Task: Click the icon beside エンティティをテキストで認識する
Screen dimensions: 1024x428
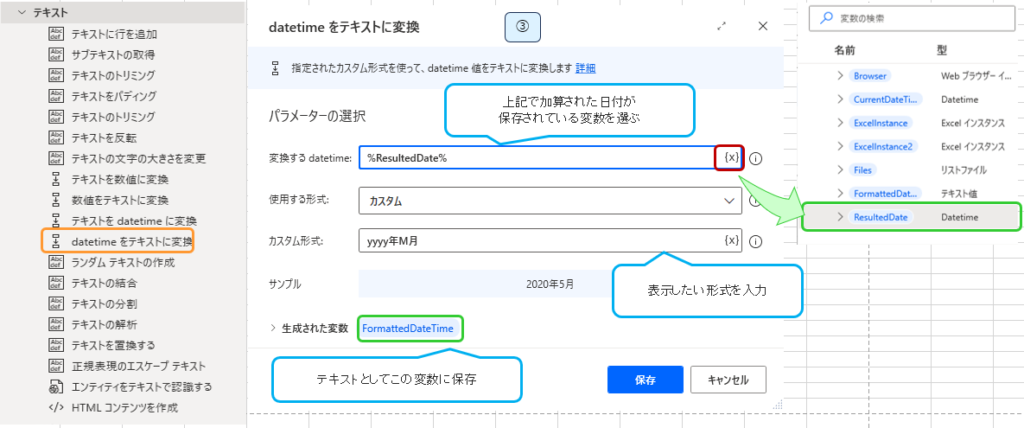Action: pyautogui.click(x=57, y=387)
